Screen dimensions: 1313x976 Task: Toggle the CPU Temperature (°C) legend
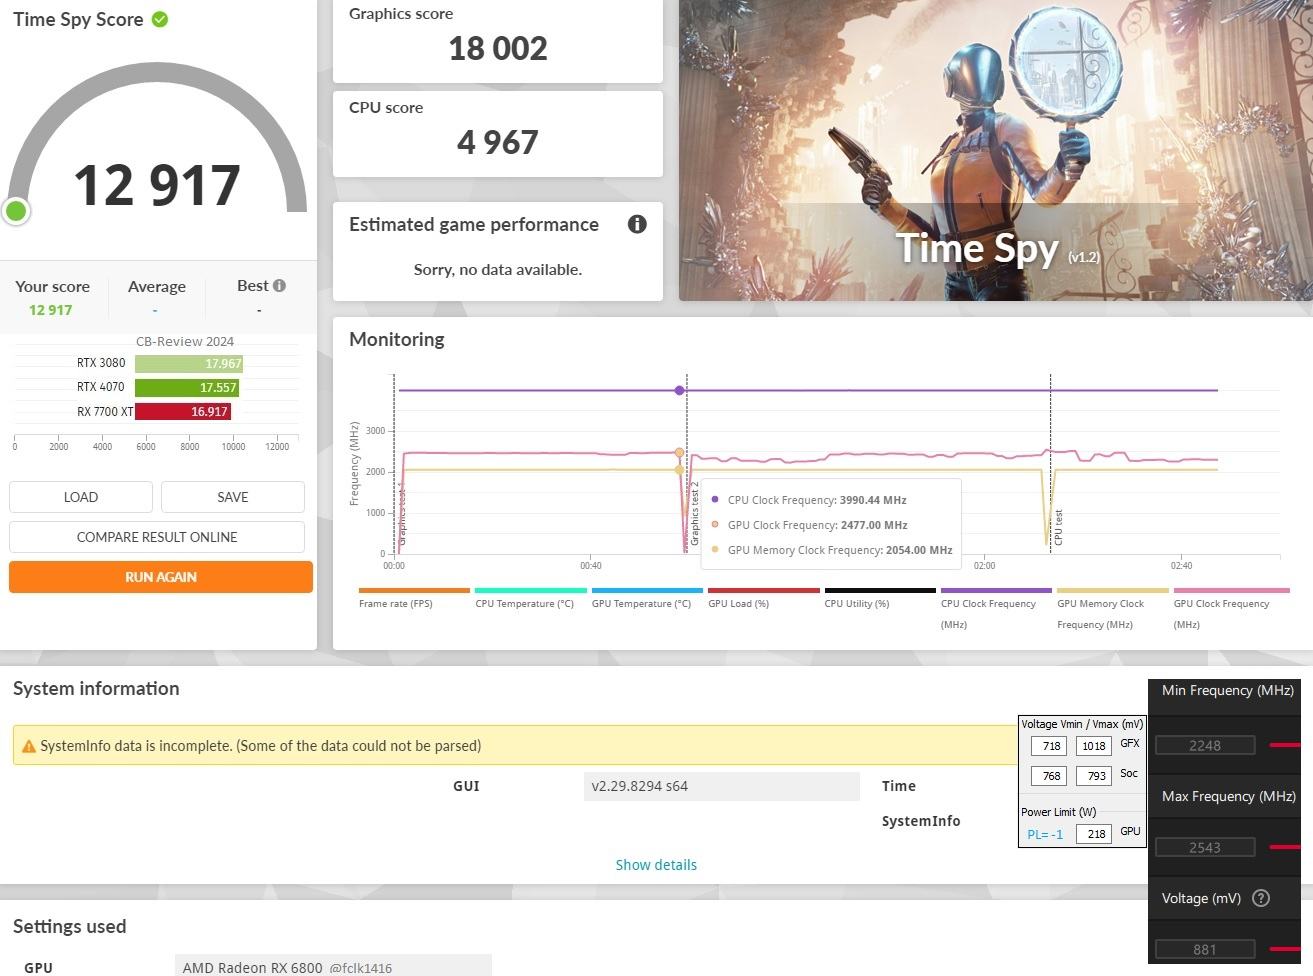click(530, 601)
